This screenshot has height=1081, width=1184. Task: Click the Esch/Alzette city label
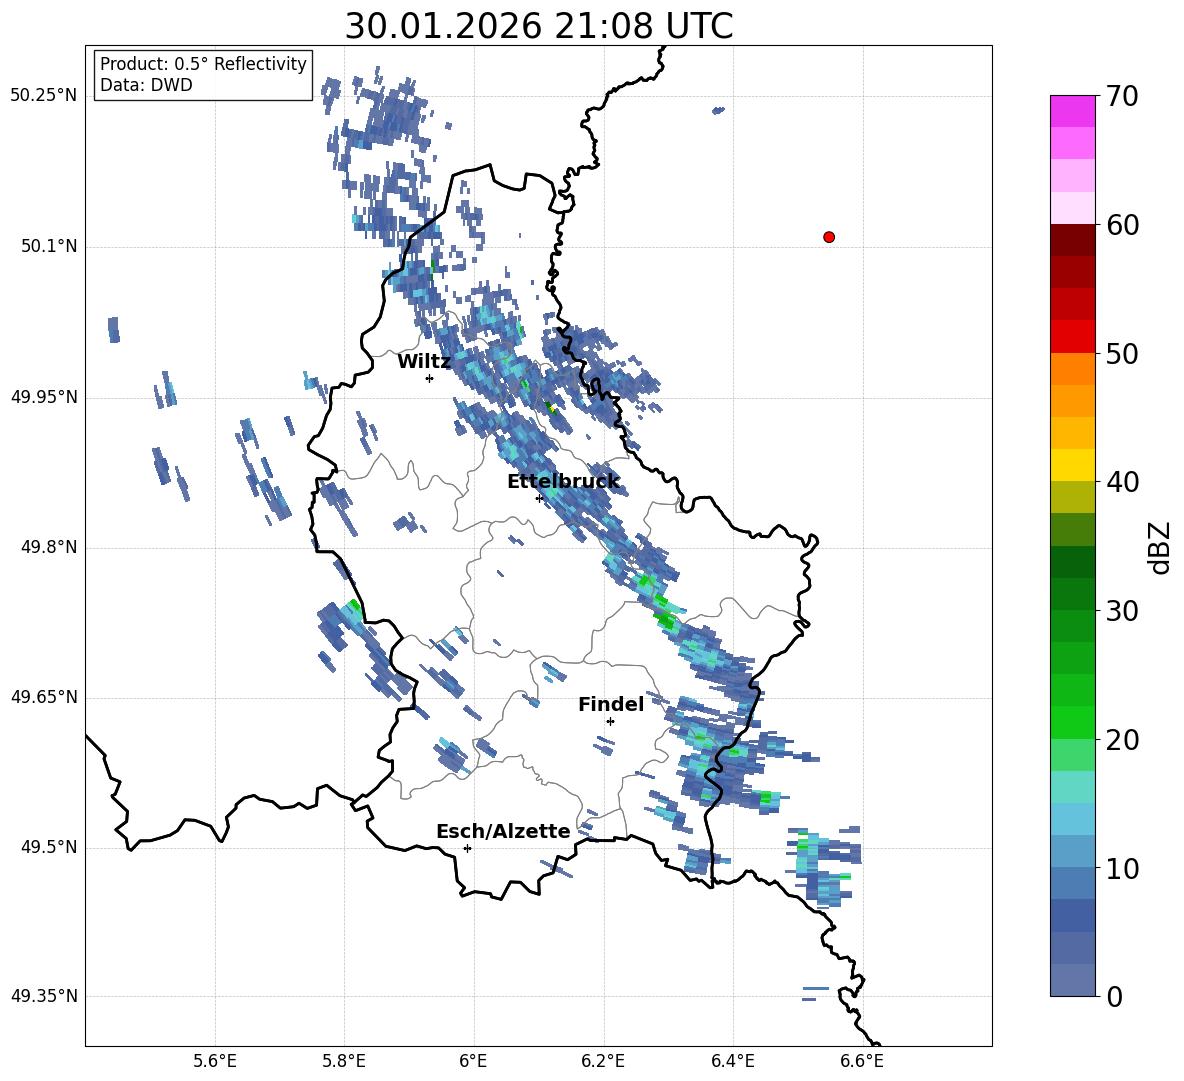click(x=503, y=831)
